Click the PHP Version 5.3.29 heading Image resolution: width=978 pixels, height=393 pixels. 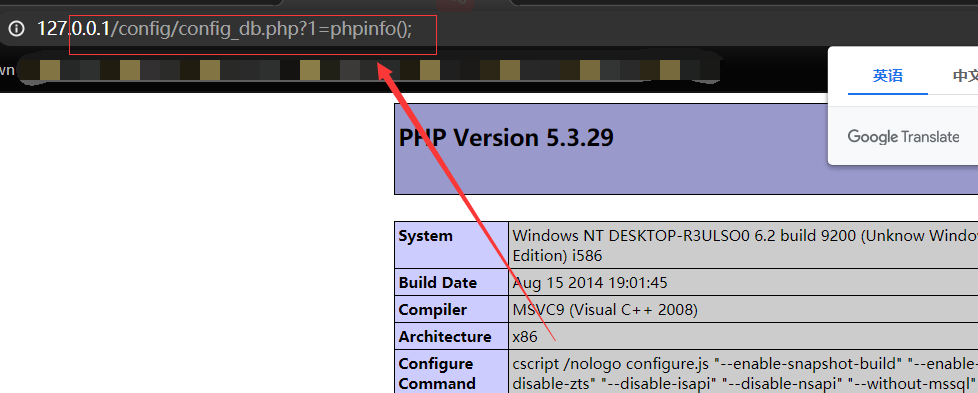pos(506,137)
